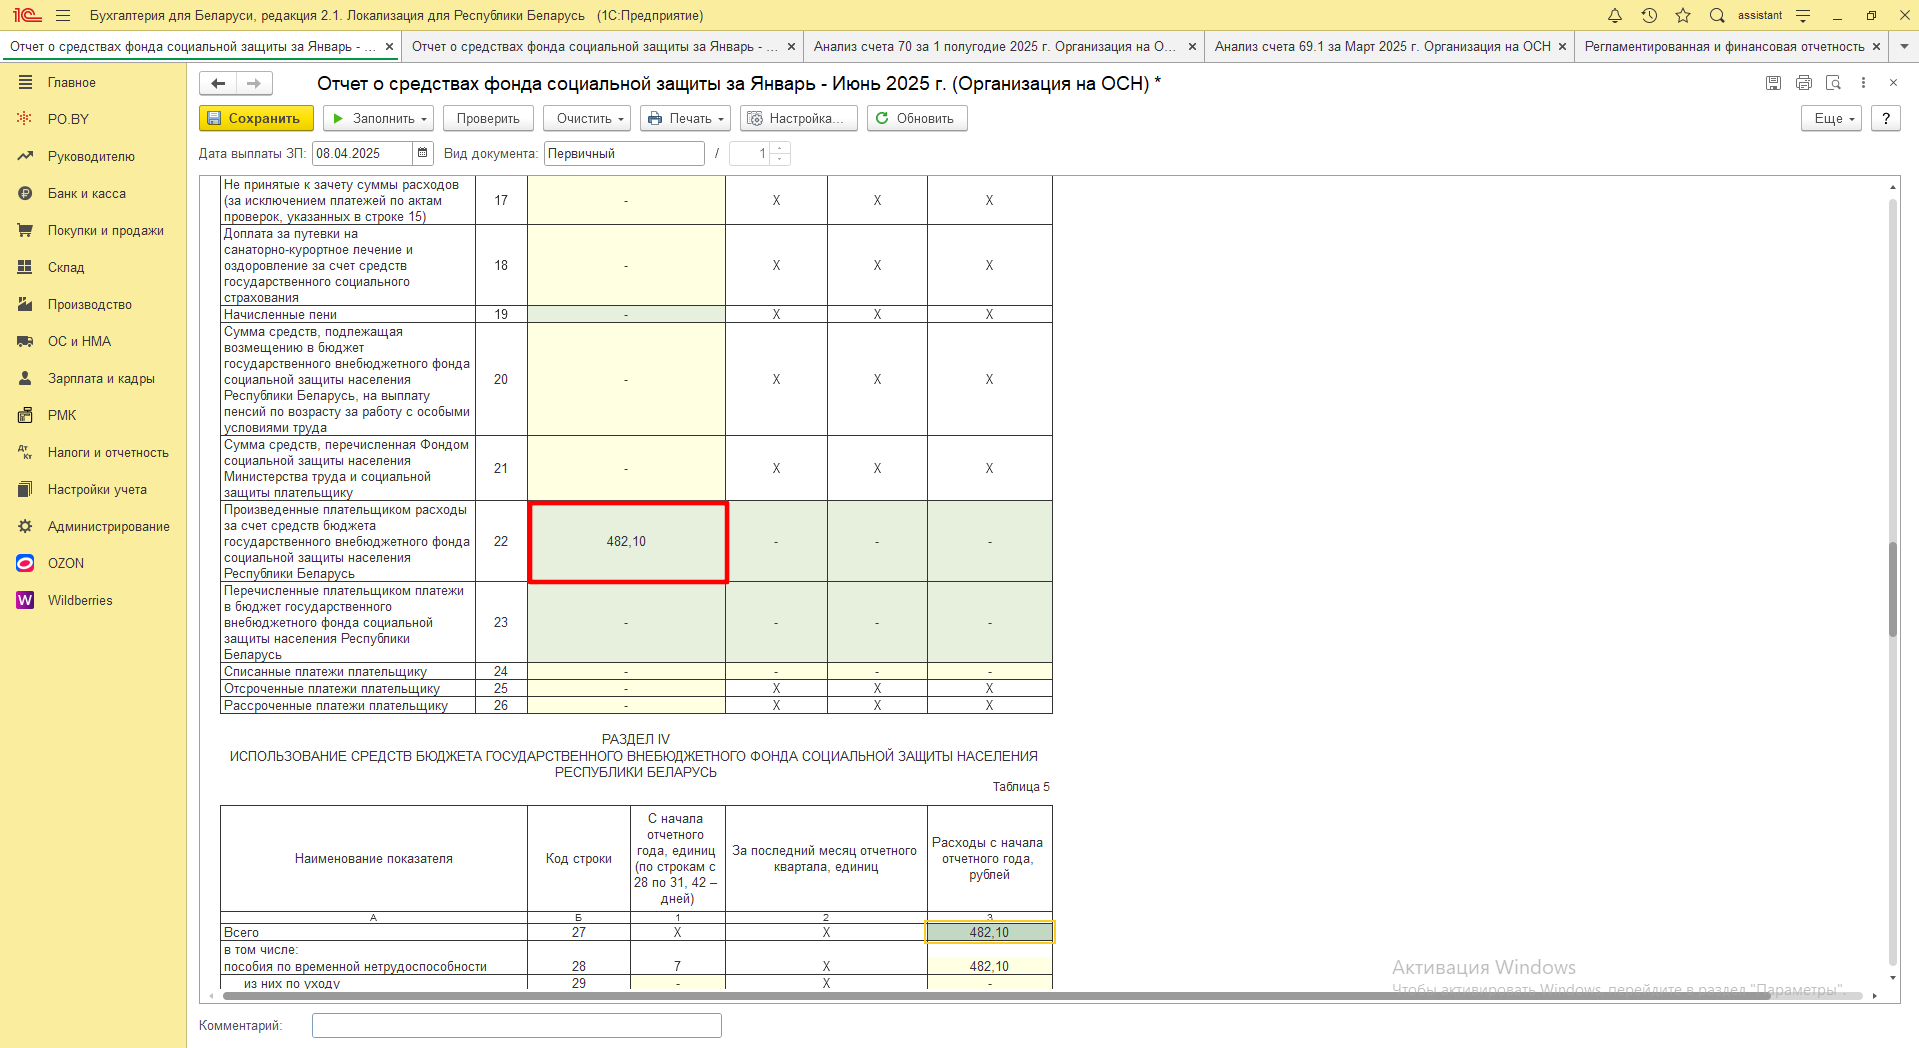Click the search magnifier in title bar
The height and width of the screenshot is (1048, 1919).
point(1717,15)
